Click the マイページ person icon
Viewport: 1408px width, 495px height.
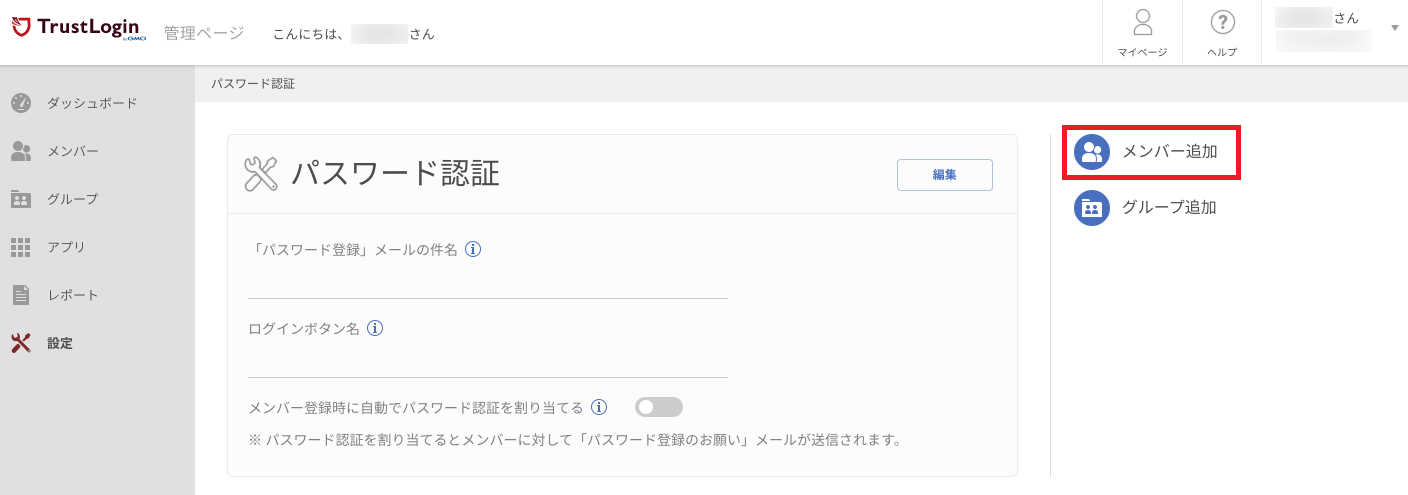tap(1142, 22)
